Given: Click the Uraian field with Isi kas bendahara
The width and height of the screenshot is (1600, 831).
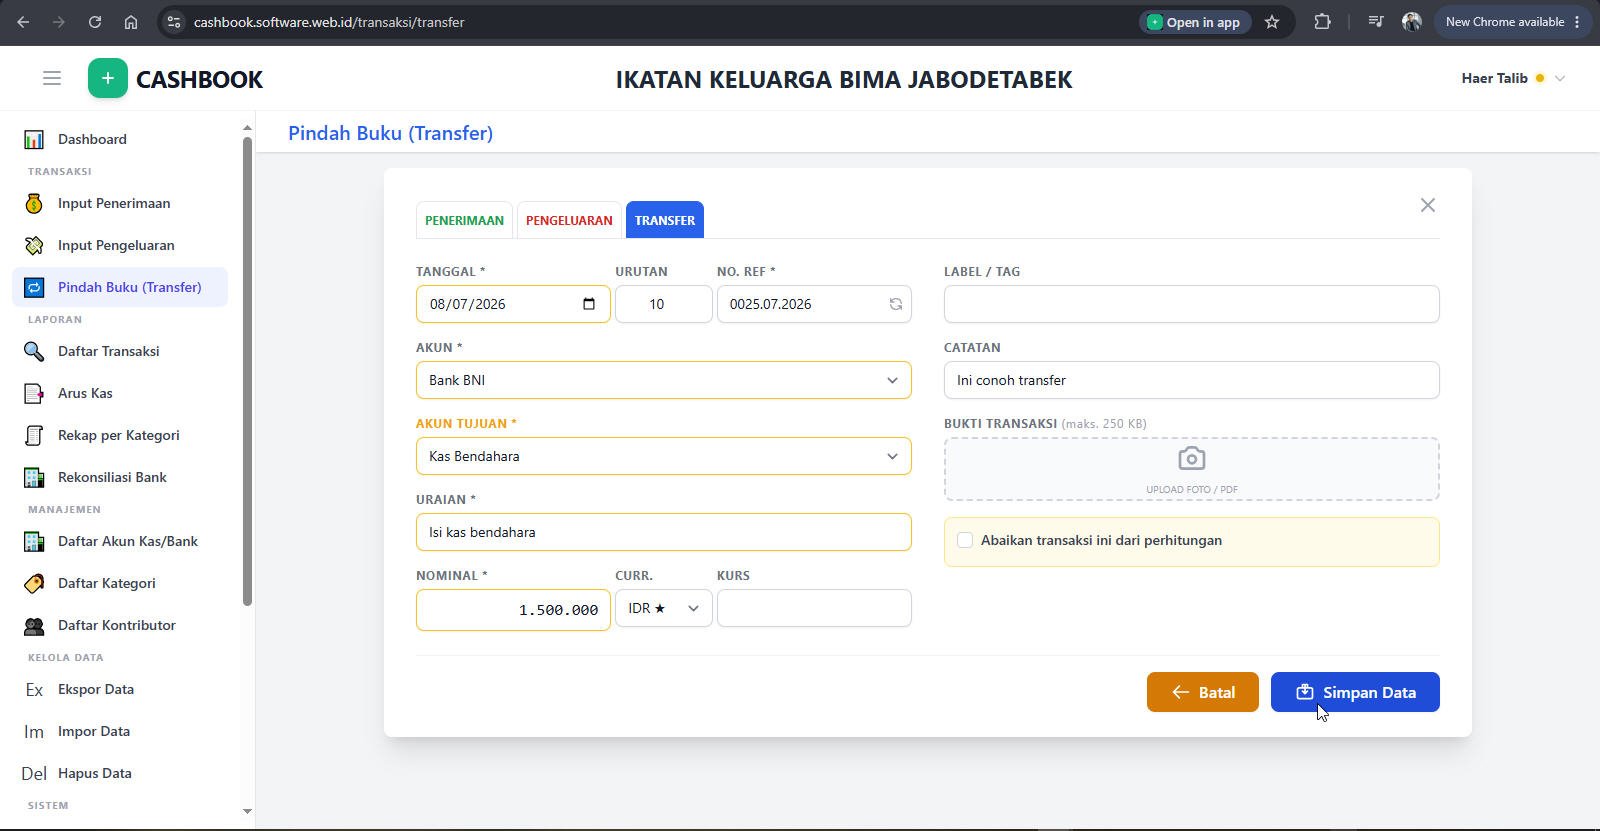Looking at the screenshot, I should click(663, 532).
